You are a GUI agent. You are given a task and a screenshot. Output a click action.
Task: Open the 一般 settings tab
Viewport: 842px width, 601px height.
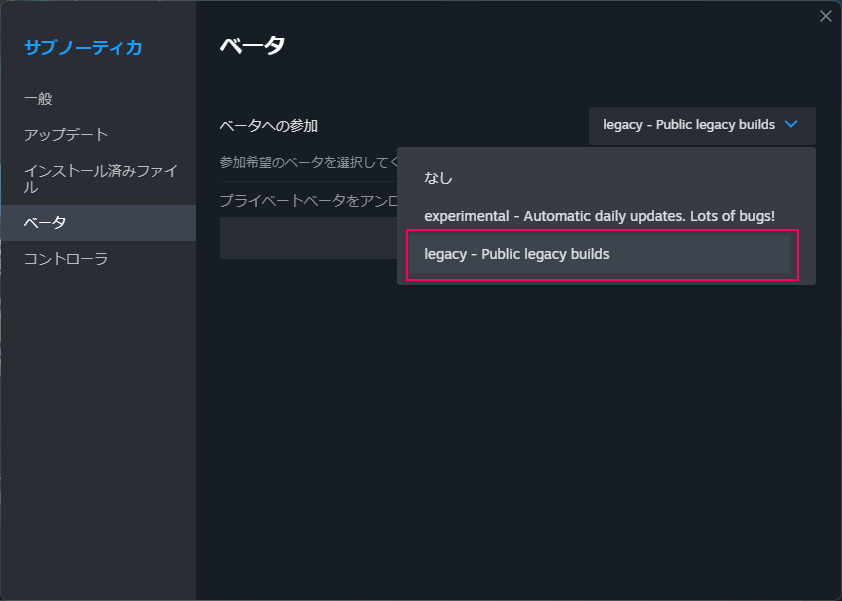click(98, 99)
